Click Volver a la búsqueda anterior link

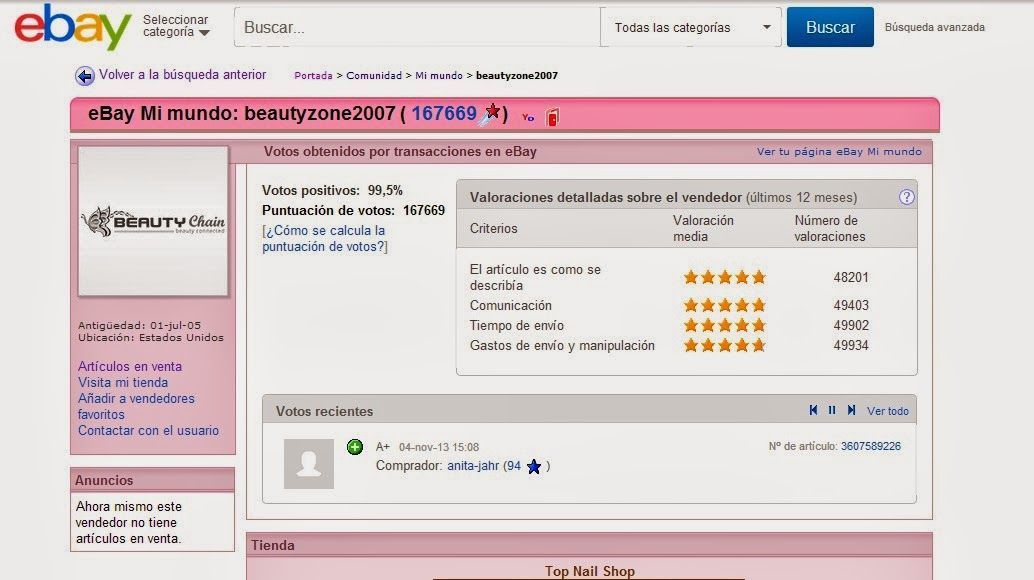point(183,74)
